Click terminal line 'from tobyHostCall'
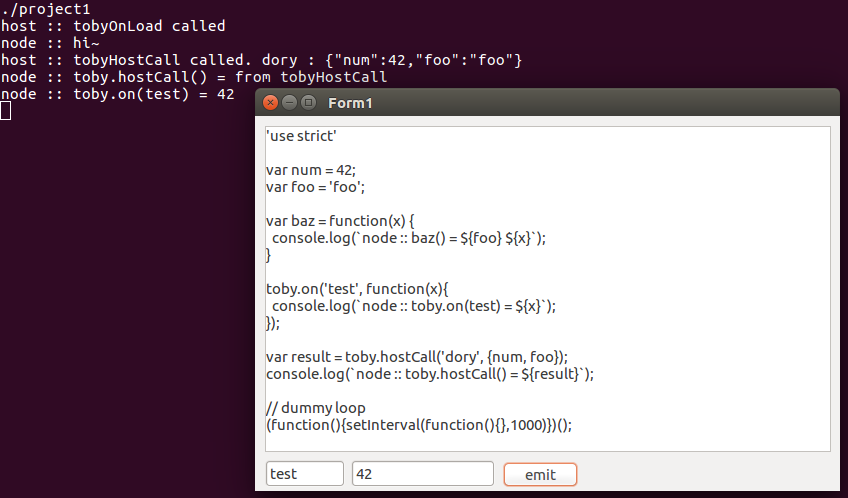 coord(194,77)
